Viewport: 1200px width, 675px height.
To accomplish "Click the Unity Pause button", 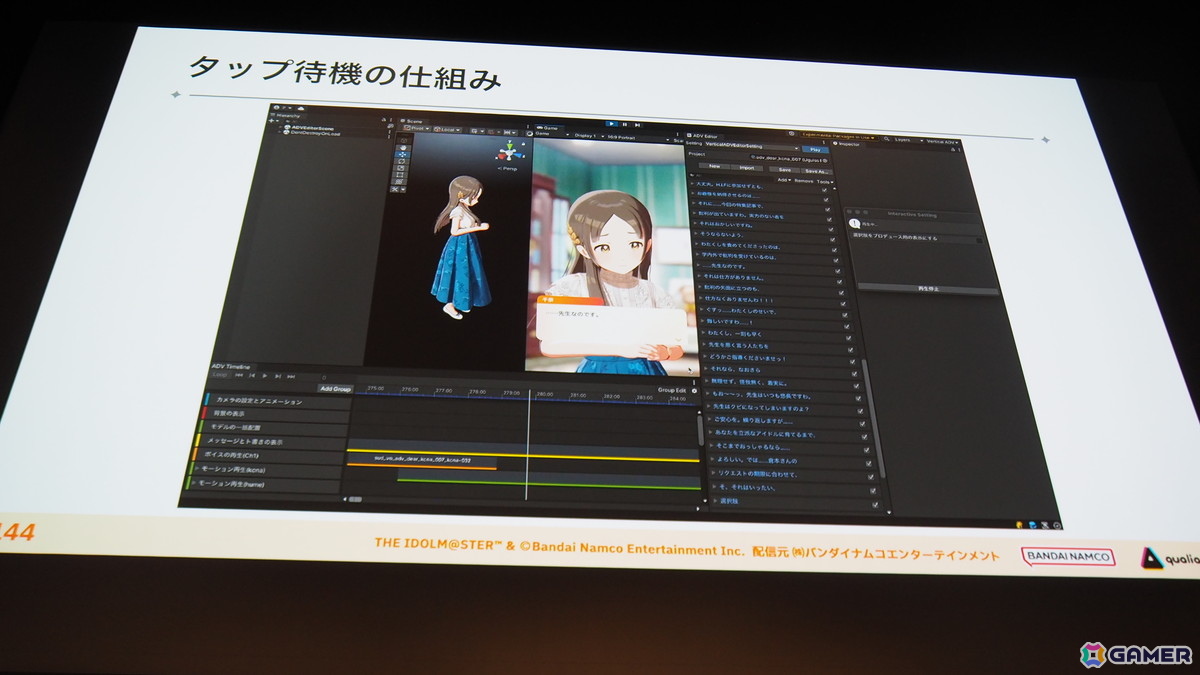I will tap(625, 124).
